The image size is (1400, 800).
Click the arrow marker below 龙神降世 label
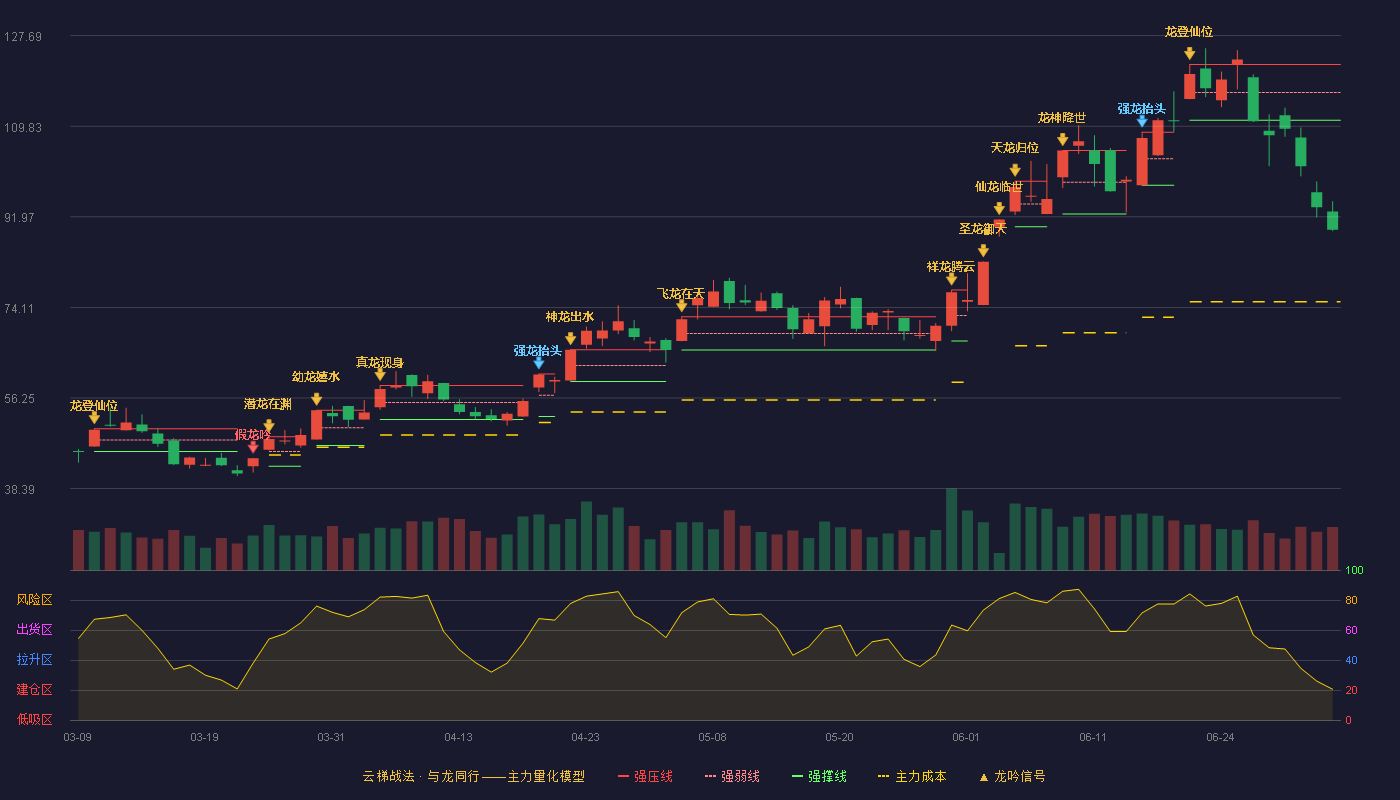[x=1062, y=140]
